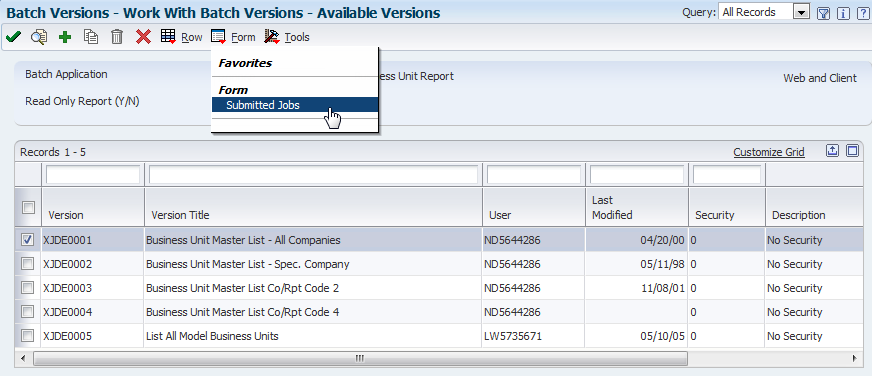Click 'Business Unit Master List Co/Rpt Code 4'
This screenshot has width=872, height=376.
coord(242,312)
